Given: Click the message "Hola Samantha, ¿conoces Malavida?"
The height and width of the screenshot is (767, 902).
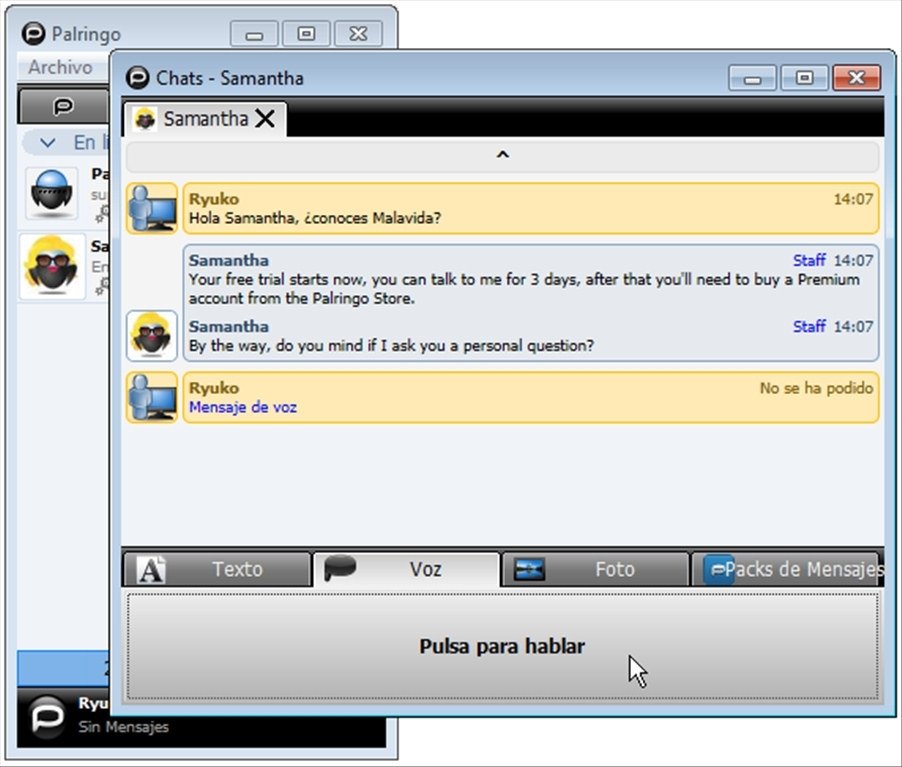Looking at the screenshot, I should 315,218.
